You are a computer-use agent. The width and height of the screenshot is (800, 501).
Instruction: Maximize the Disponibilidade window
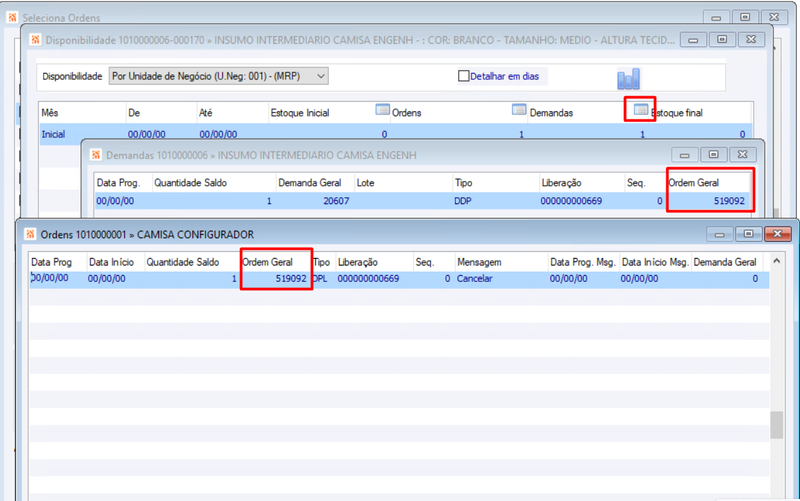point(722,39)
